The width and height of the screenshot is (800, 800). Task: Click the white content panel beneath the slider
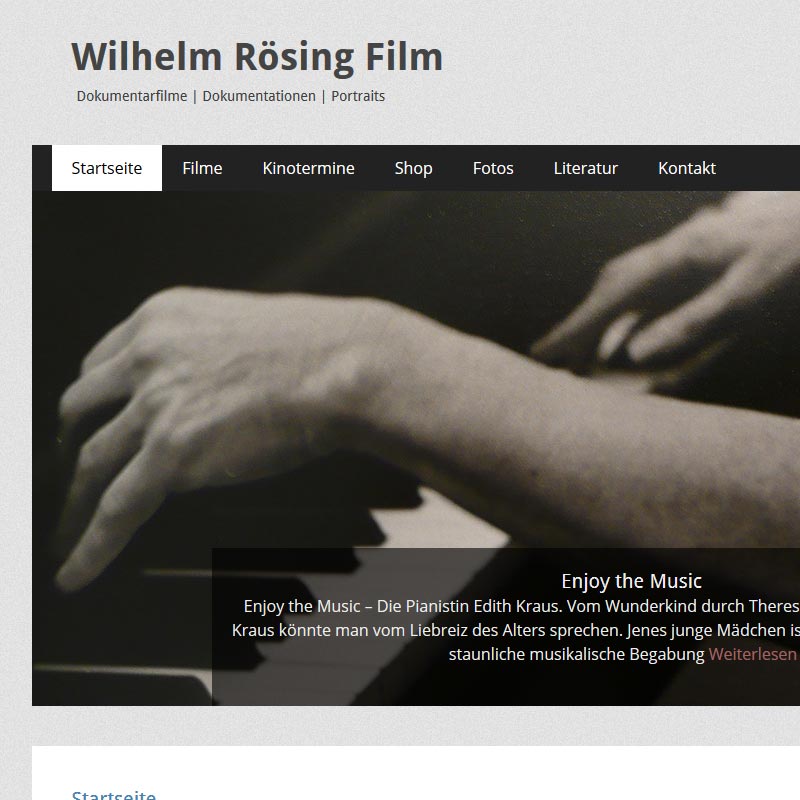coord(416,773)
